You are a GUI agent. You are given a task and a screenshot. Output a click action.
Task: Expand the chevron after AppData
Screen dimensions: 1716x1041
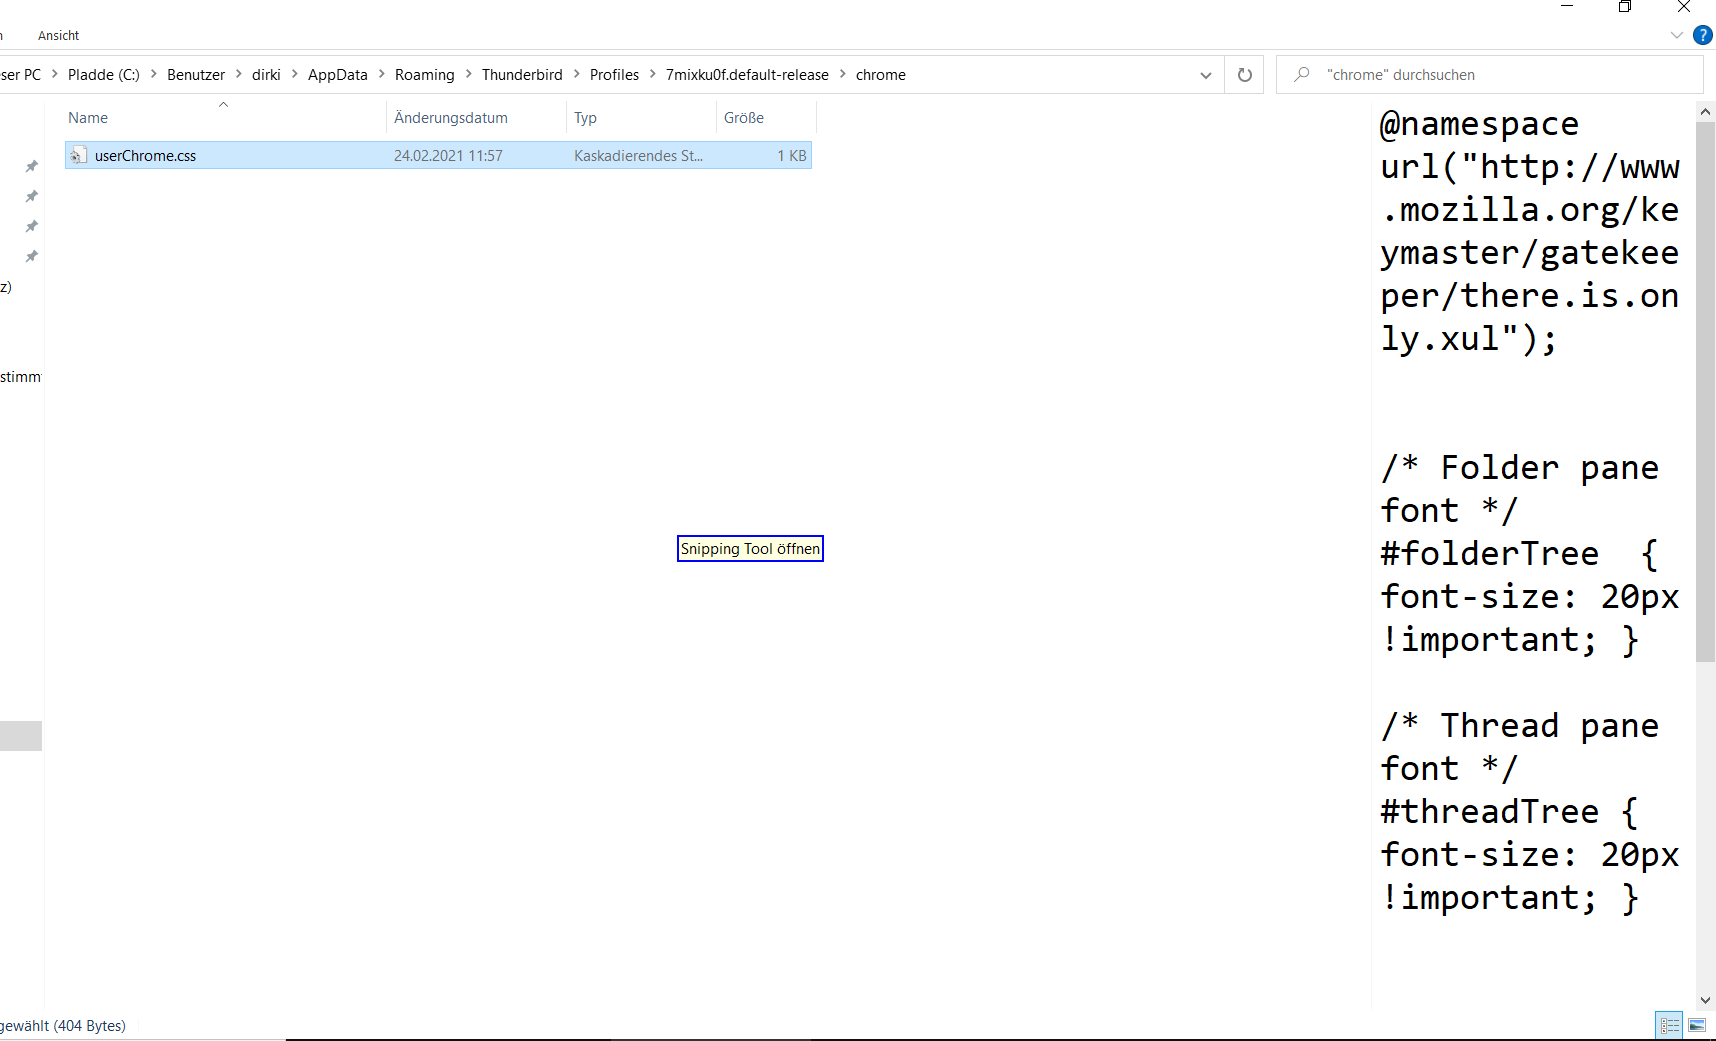381,74
